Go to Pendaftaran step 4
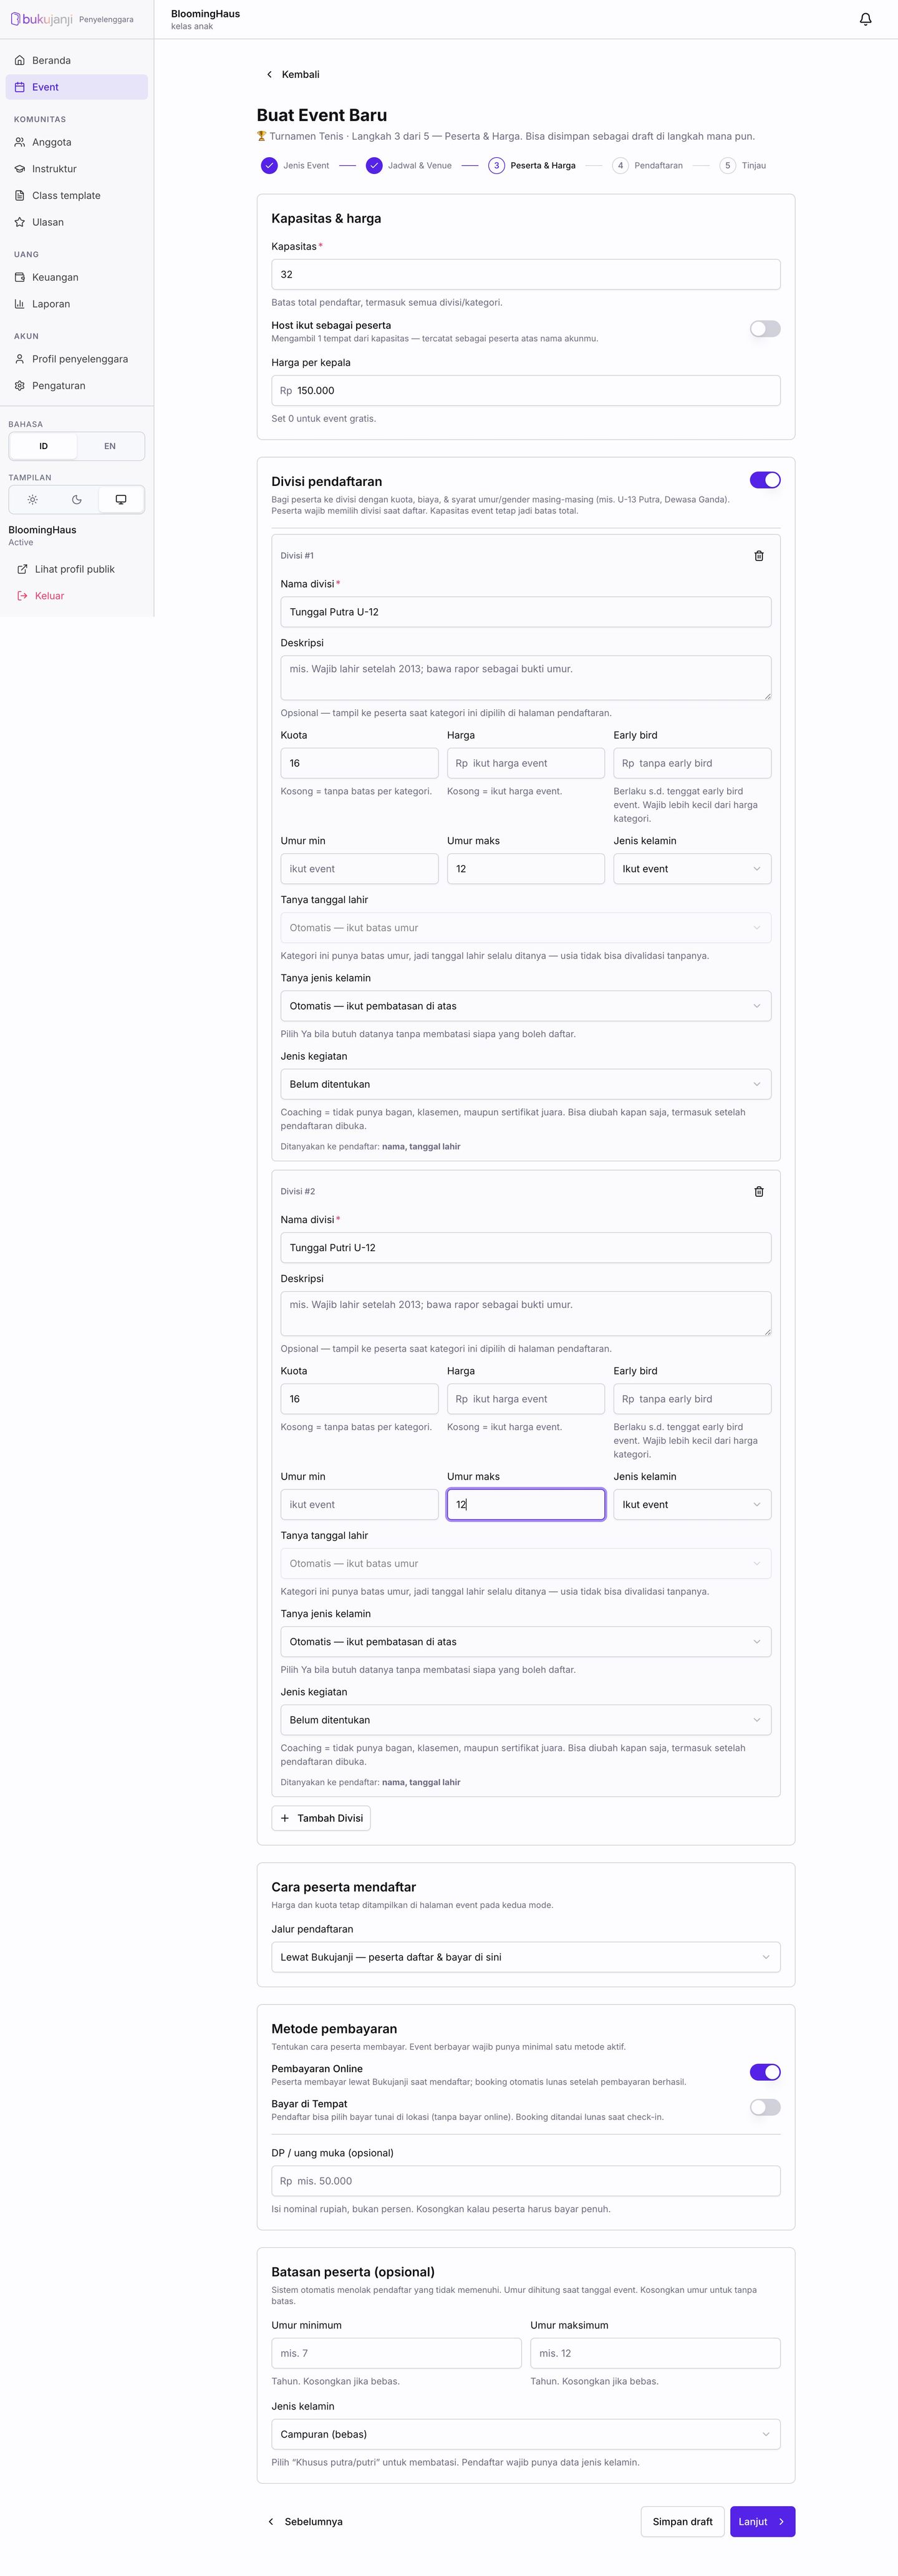Viewport: 898px width, 2576px height. click(x=647, y=166)
